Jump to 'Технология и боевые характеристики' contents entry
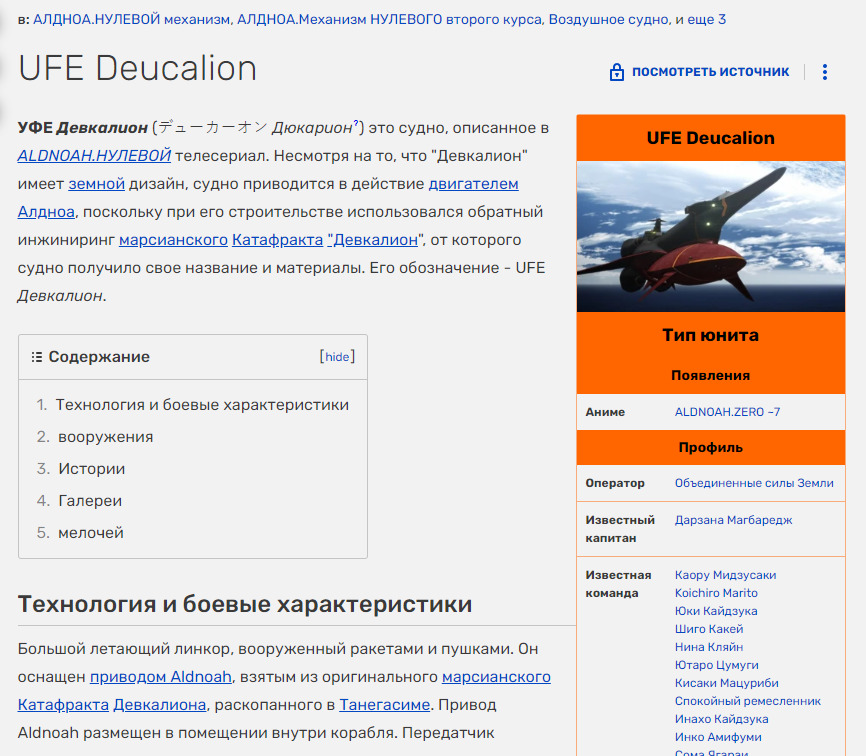Screen dimensions: 866x756 point(202,405)
